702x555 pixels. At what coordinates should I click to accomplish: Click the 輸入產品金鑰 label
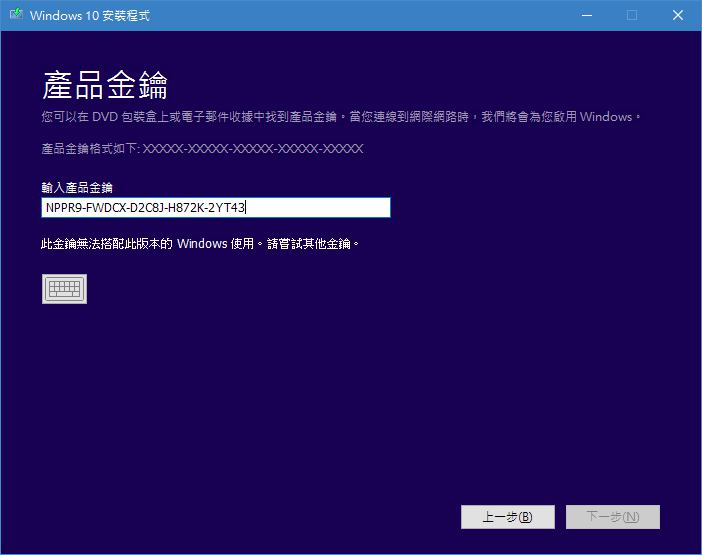(77, 188)
